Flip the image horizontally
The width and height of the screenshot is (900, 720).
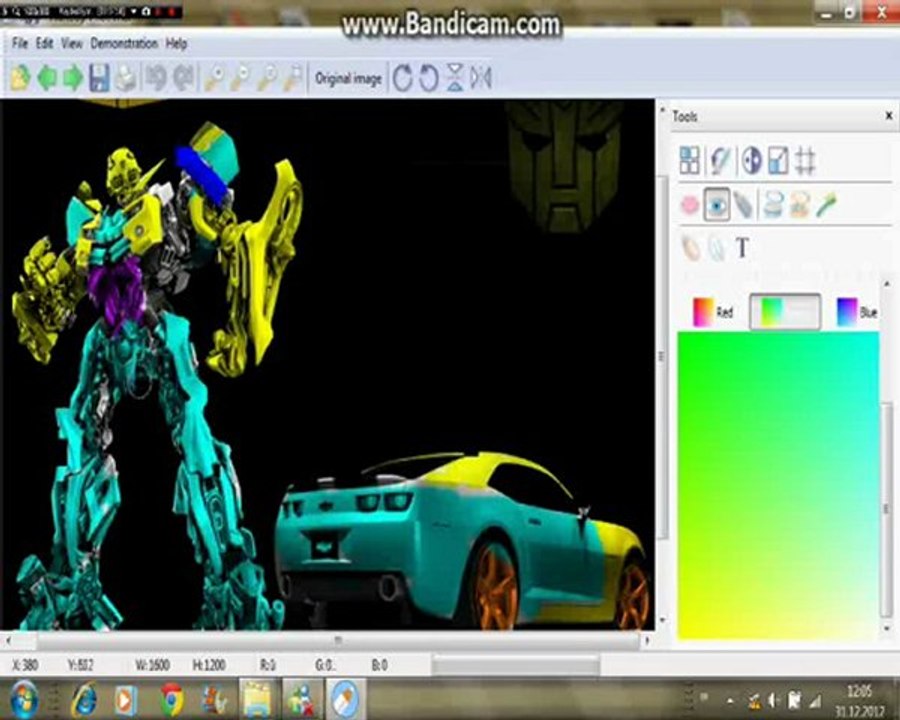pos(481,78)
